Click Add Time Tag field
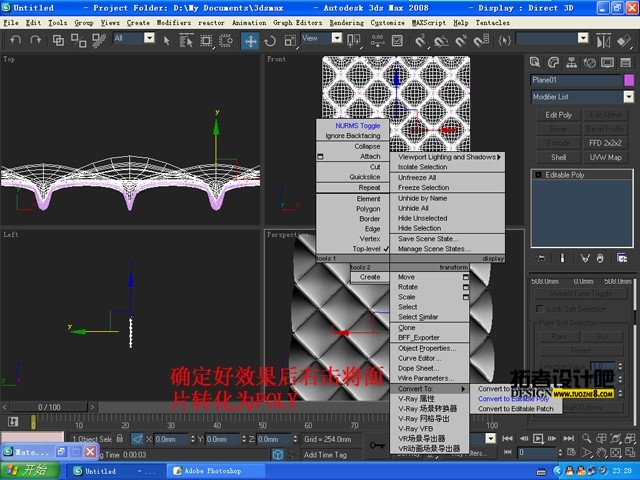The height and width of the screenshot is (480, 640). (x=325, y=455)
